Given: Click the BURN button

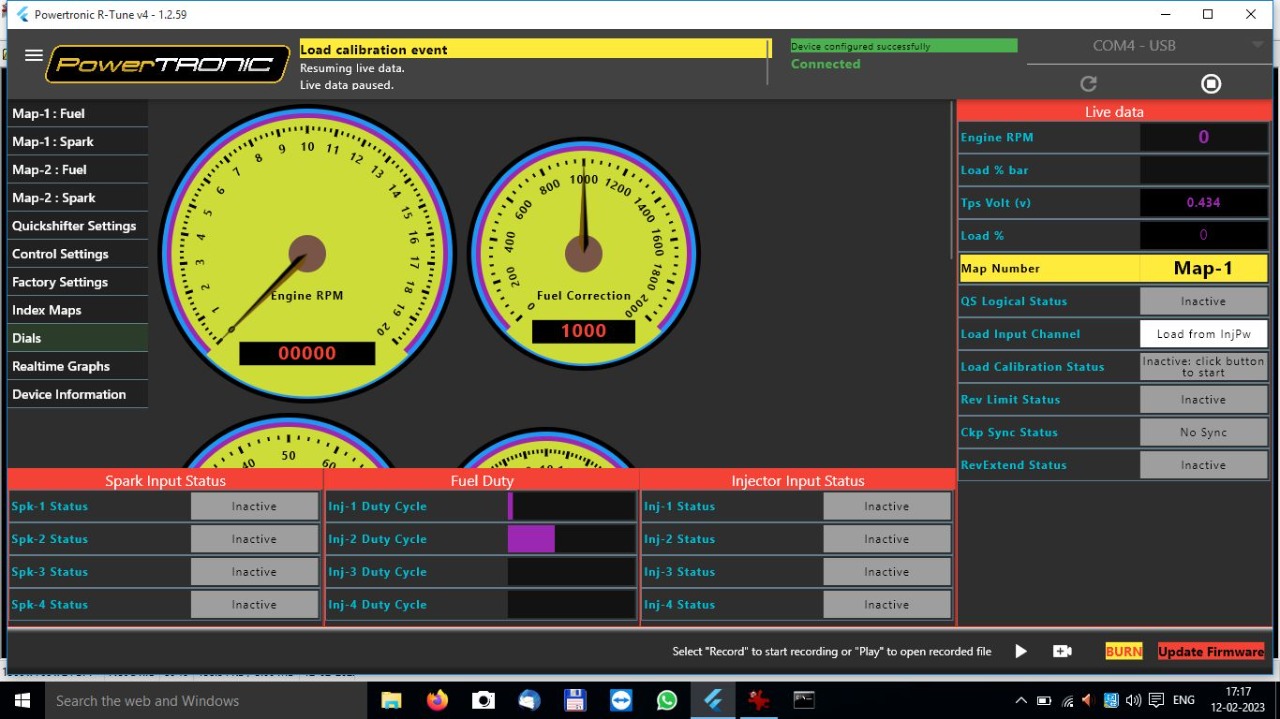Looking at the screenshot, I should 1123,651.
